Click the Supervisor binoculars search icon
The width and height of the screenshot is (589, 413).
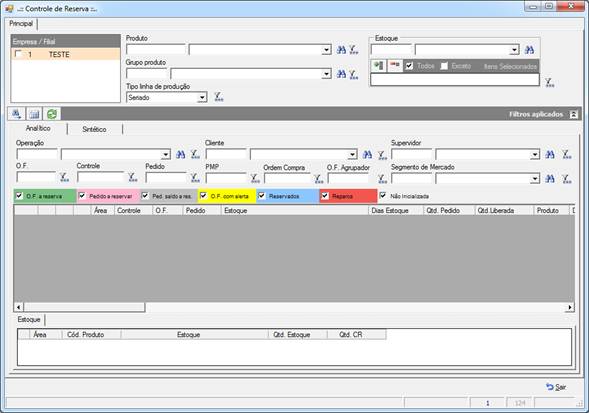click(550, 154)
